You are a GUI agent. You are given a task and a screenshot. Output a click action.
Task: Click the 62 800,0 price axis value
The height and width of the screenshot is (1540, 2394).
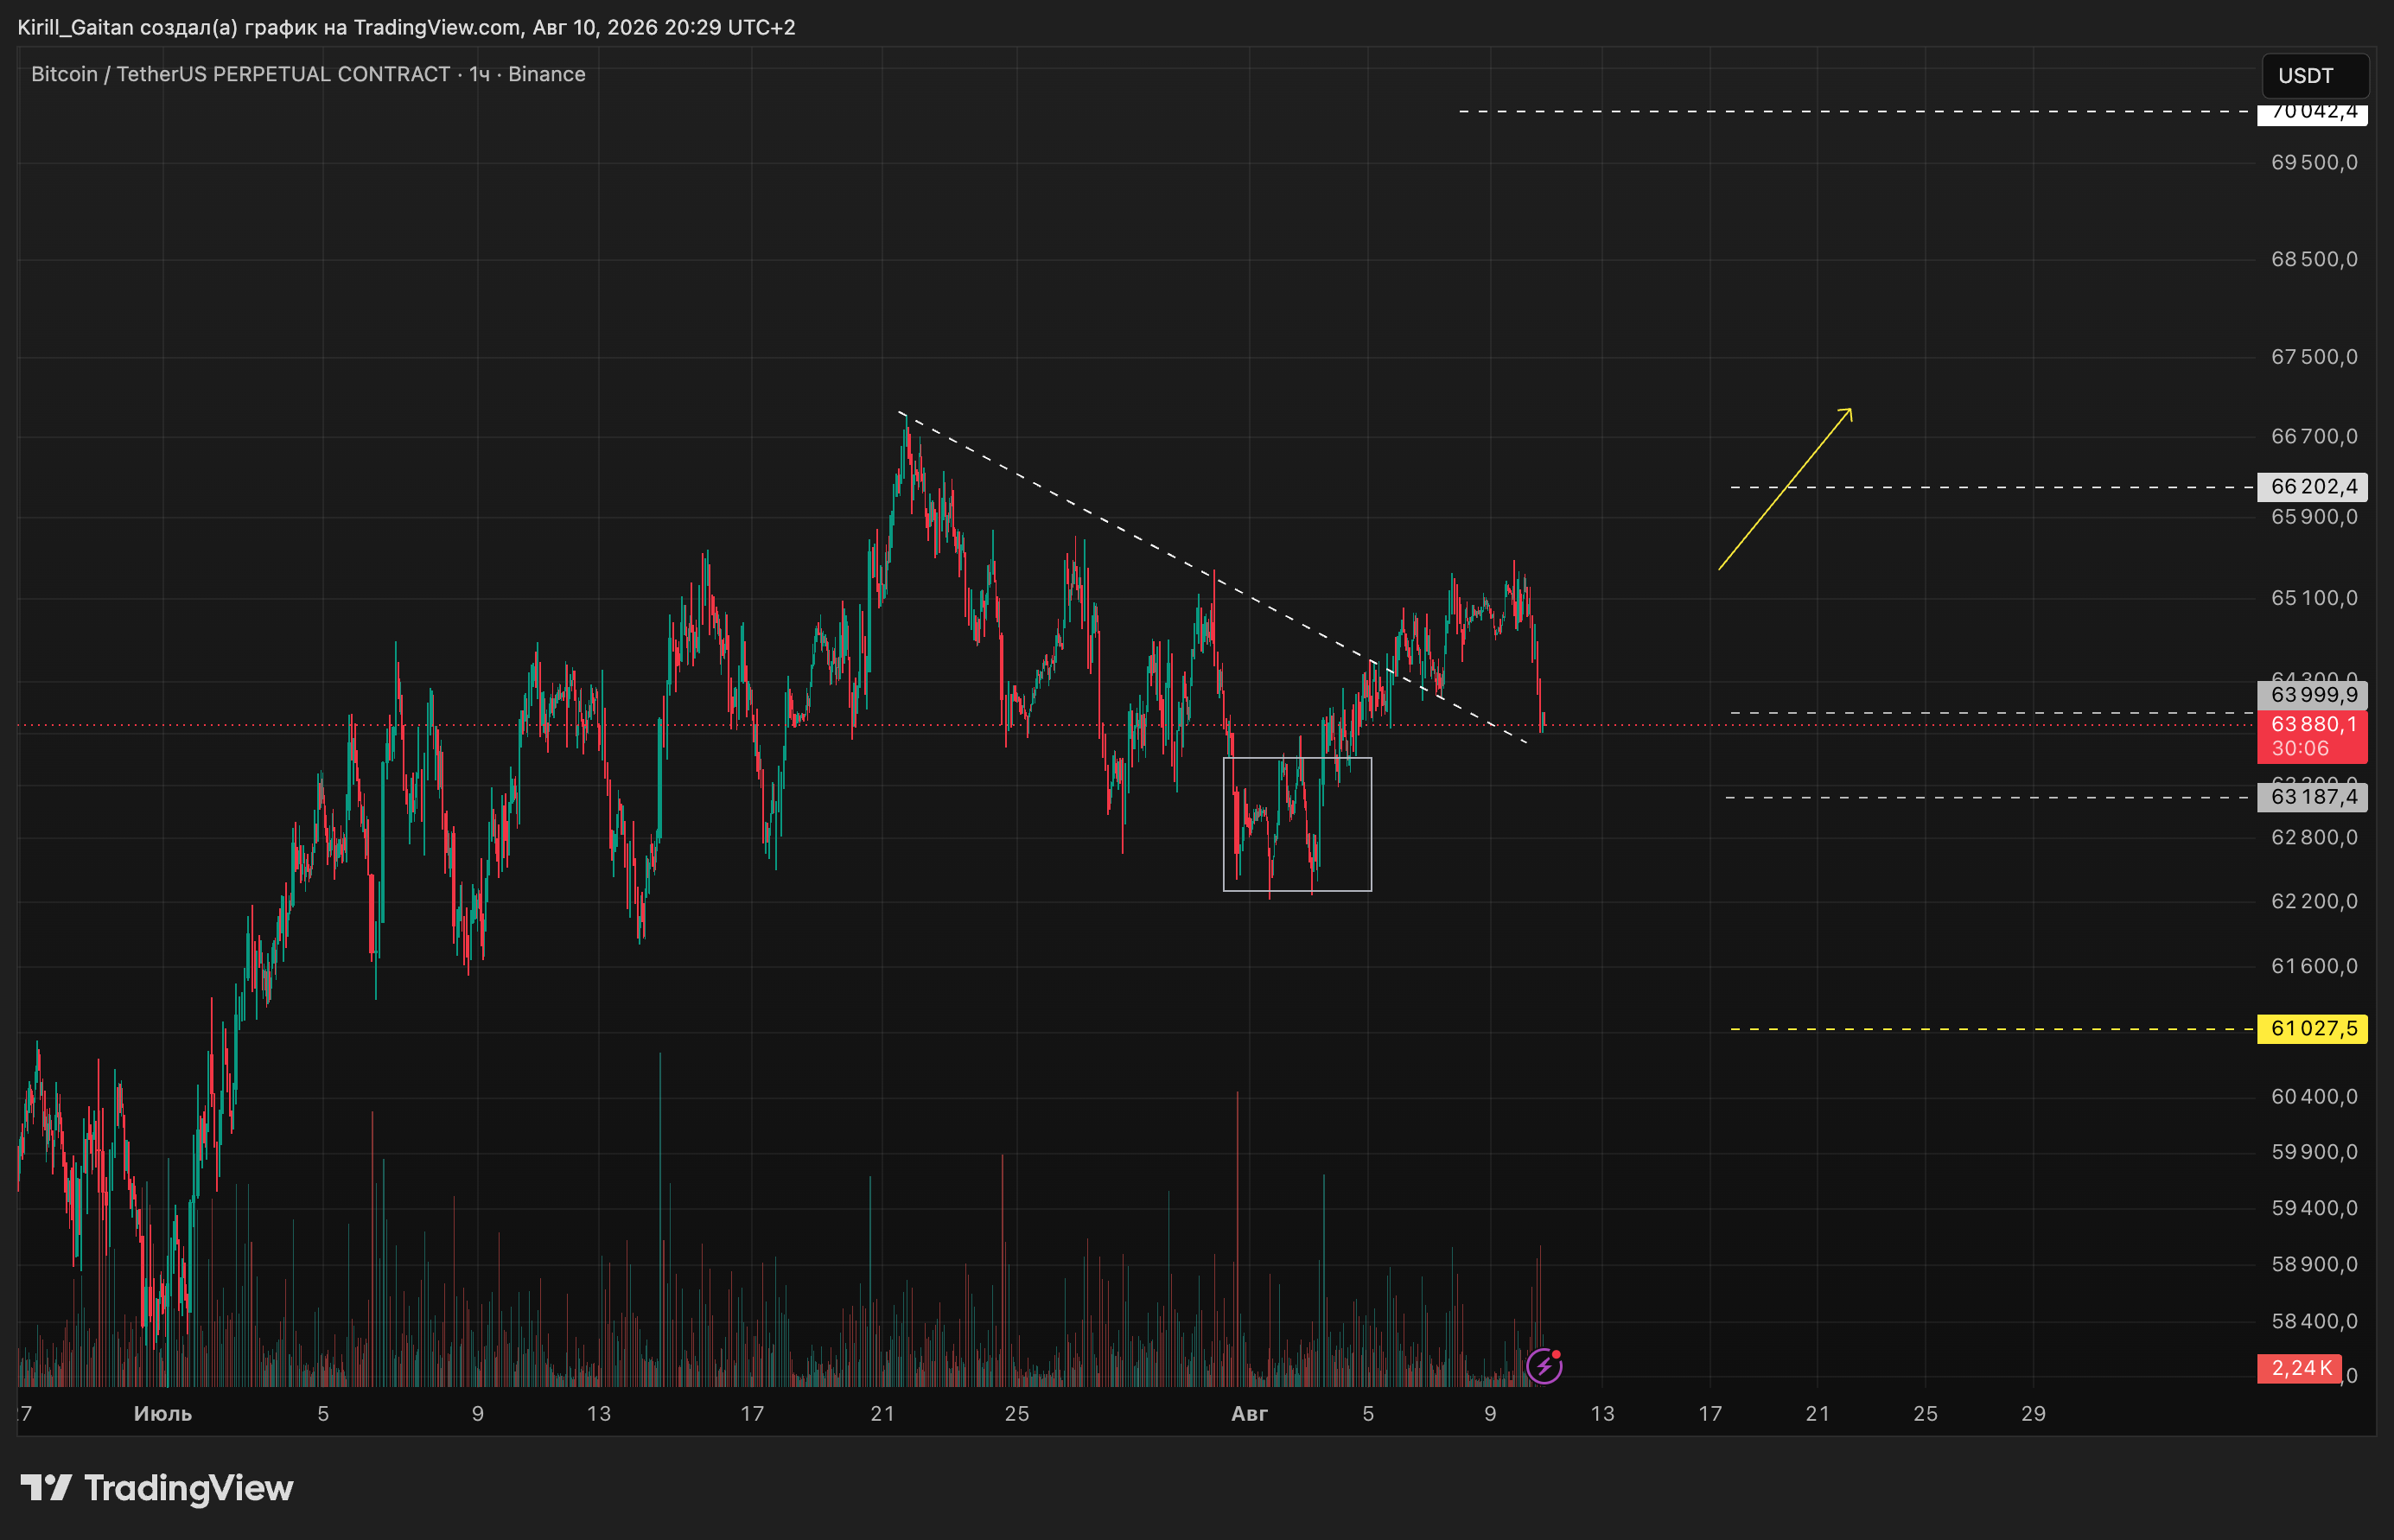2314,837
